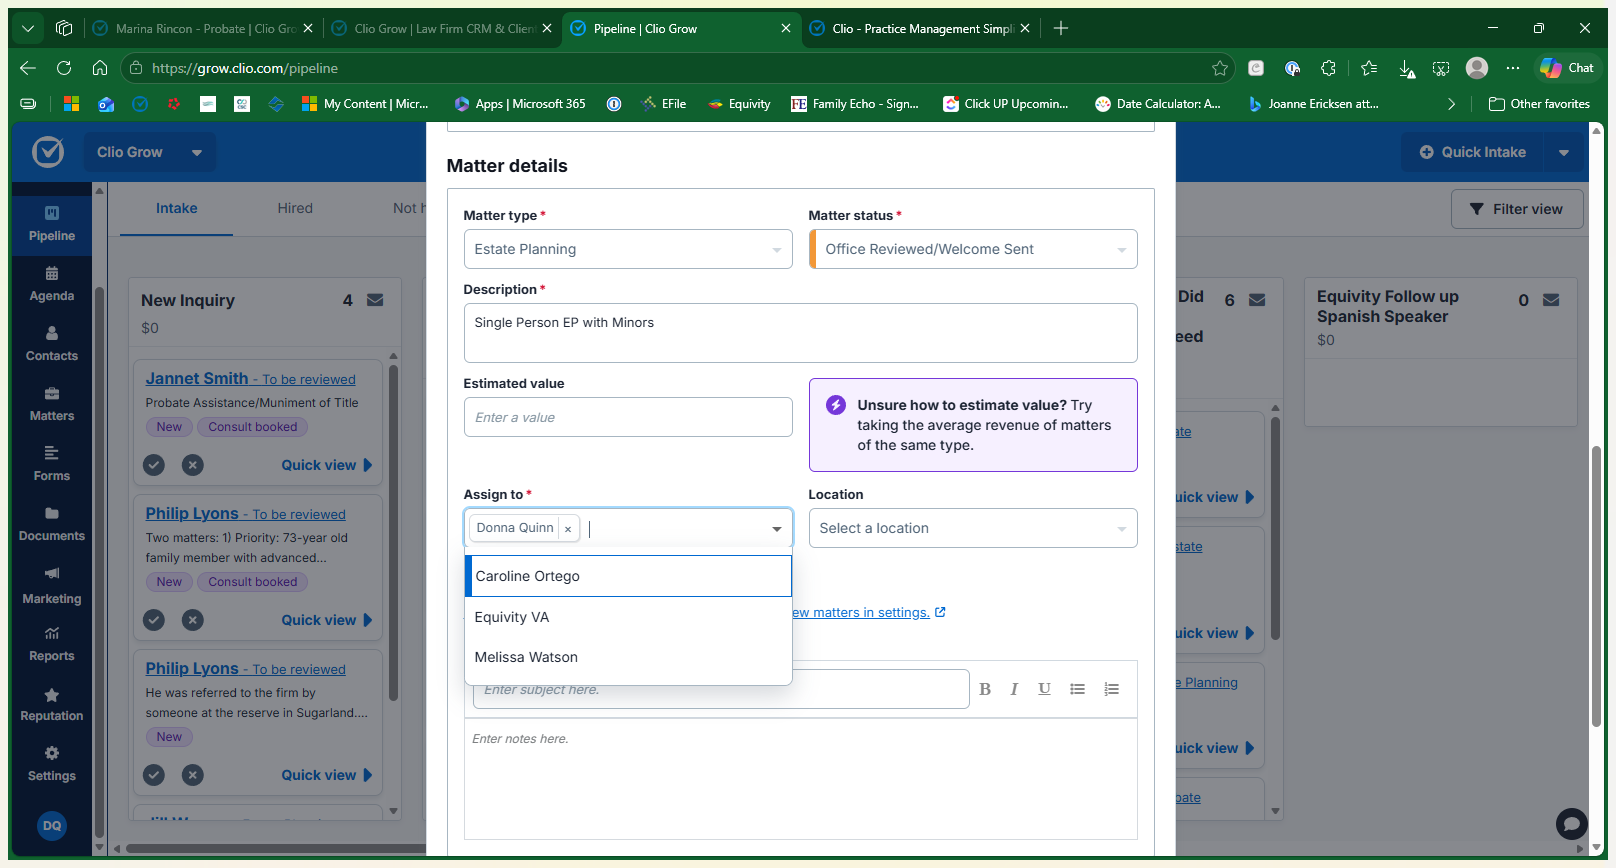Click the X icon on Jannet Smith card
1616x868 pixels.
tap(193, 465)
